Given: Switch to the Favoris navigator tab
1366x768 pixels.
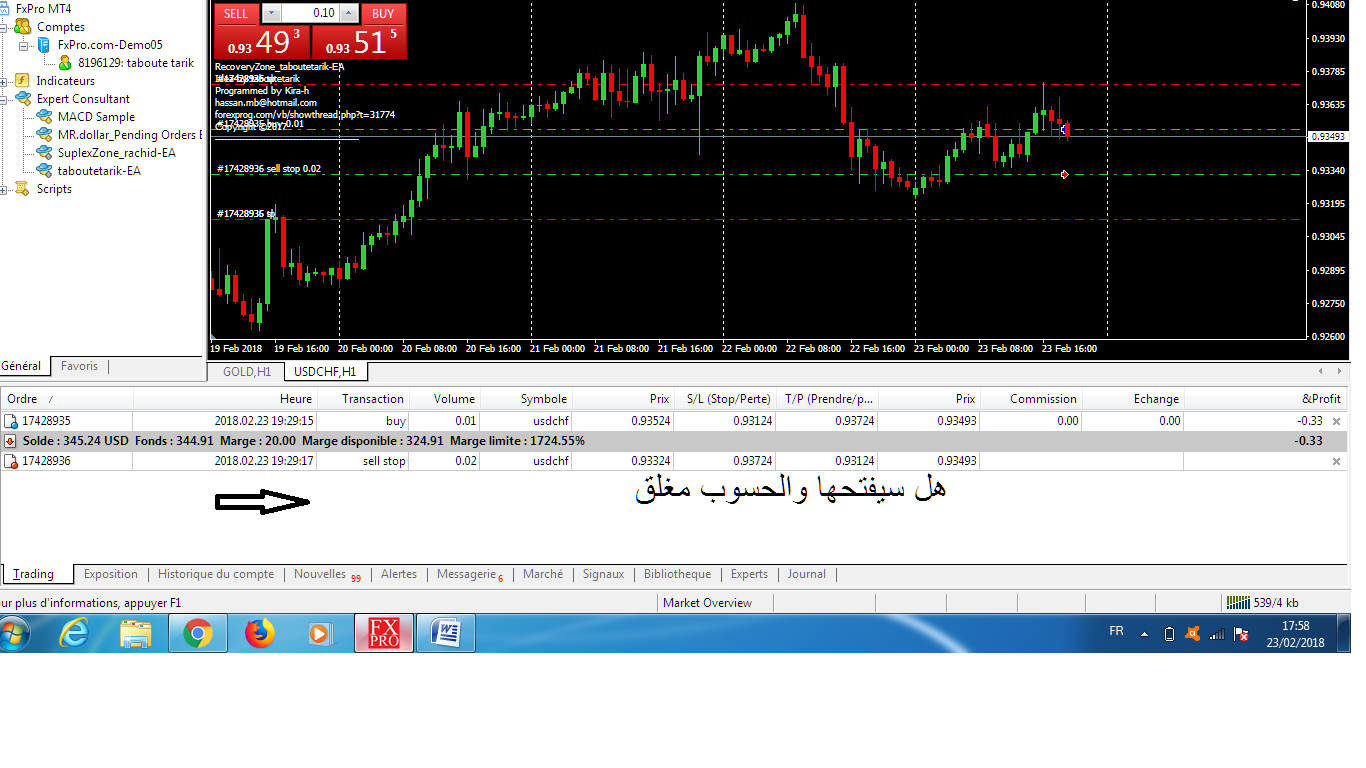Looking at the screenshot, I should coord(79,366).
